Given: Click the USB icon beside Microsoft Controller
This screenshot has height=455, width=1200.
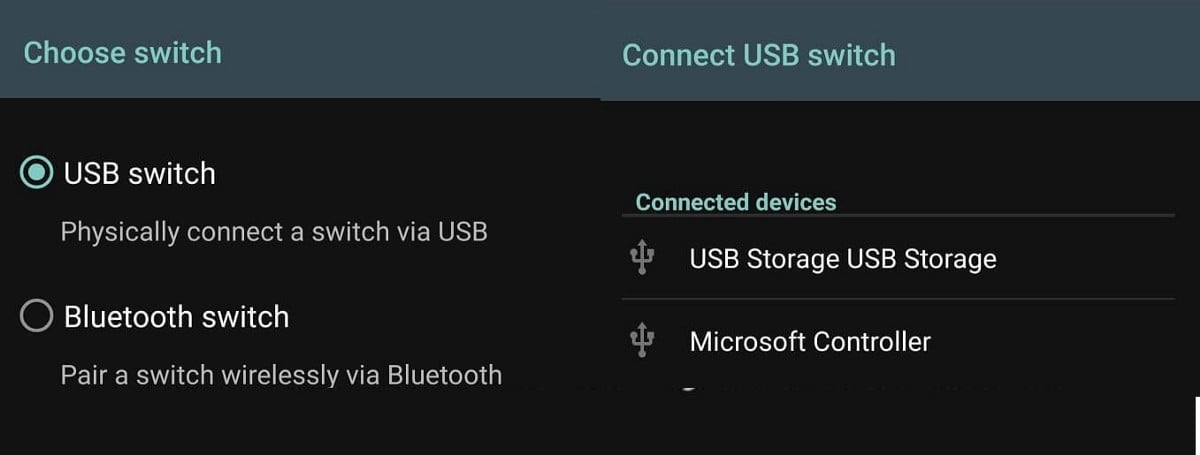Looking at the screenshot, I should 642,341.
